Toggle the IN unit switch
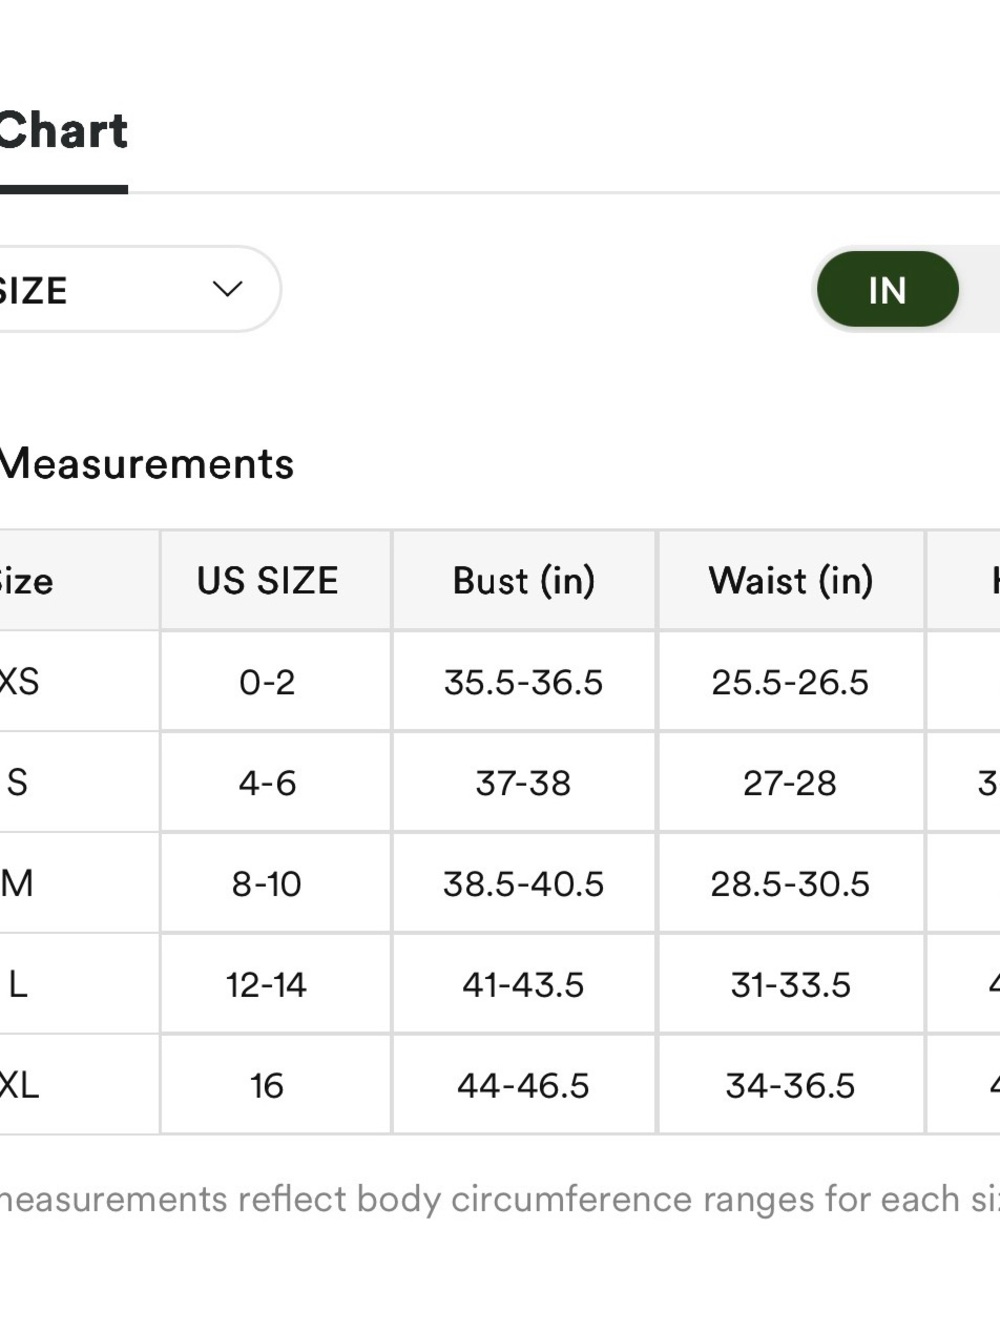 [x=888, y=289]
